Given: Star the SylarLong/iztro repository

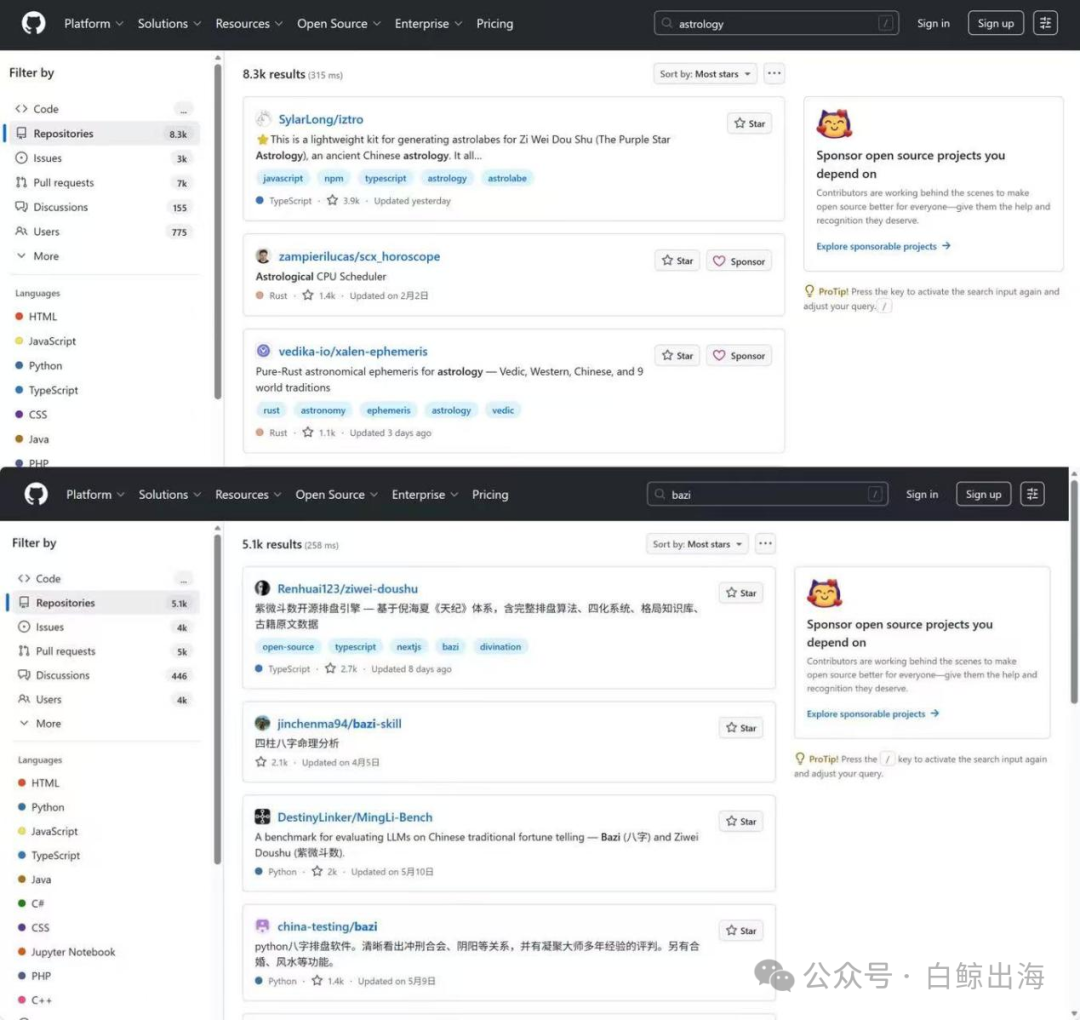Looking at the screenshot, I should tap(749, 123).
